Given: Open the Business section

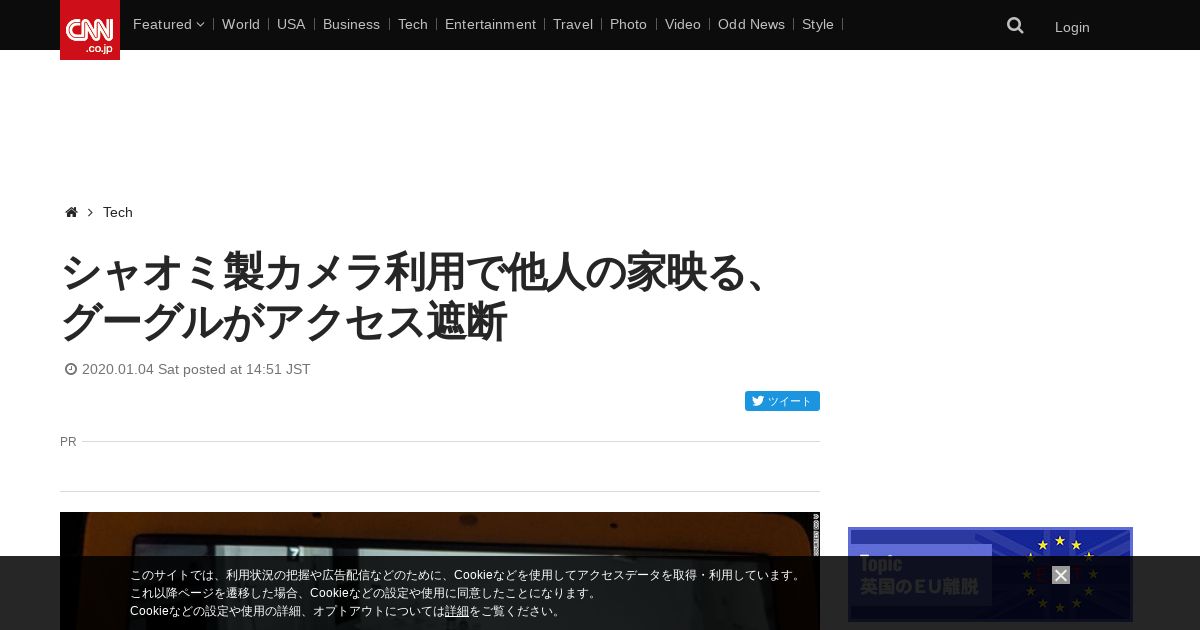Looking at the screenshot, I should point(351,24).
